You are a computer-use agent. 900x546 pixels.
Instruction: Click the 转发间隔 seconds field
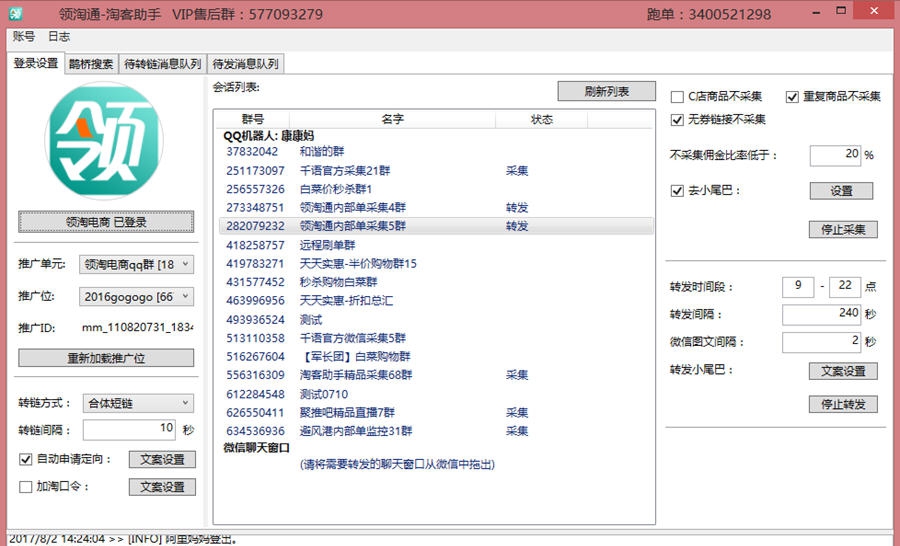[821, 313]
